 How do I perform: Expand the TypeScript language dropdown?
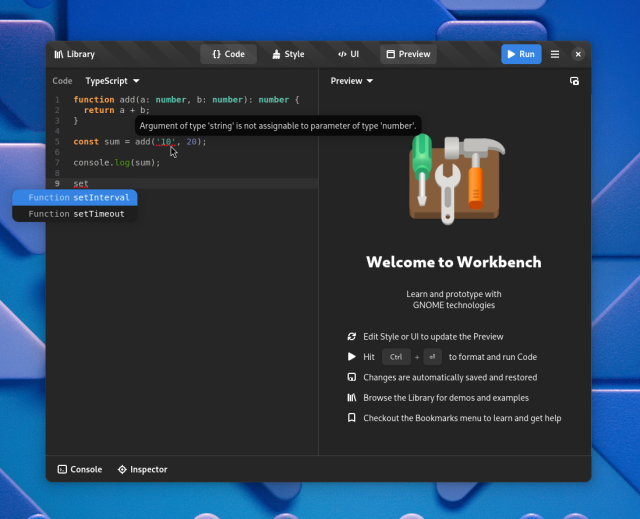(x=112, y=81)
